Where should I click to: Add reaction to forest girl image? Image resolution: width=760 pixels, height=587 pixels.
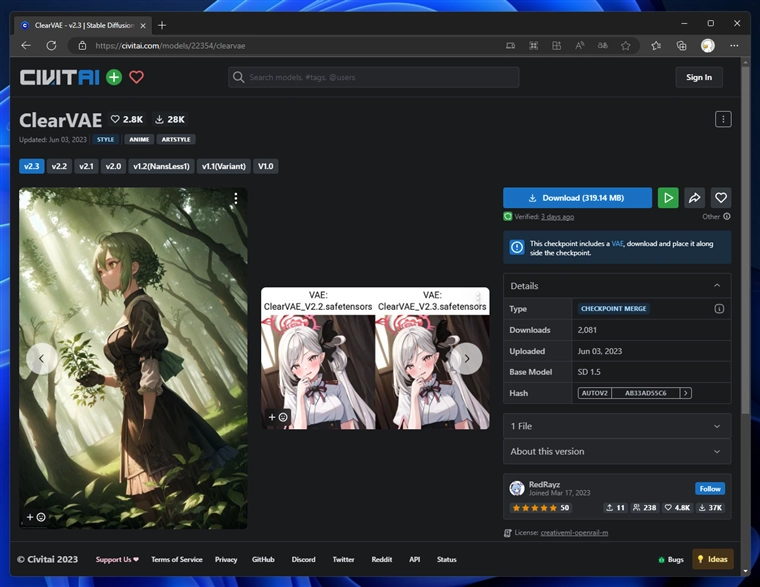[x=36, y=517]
